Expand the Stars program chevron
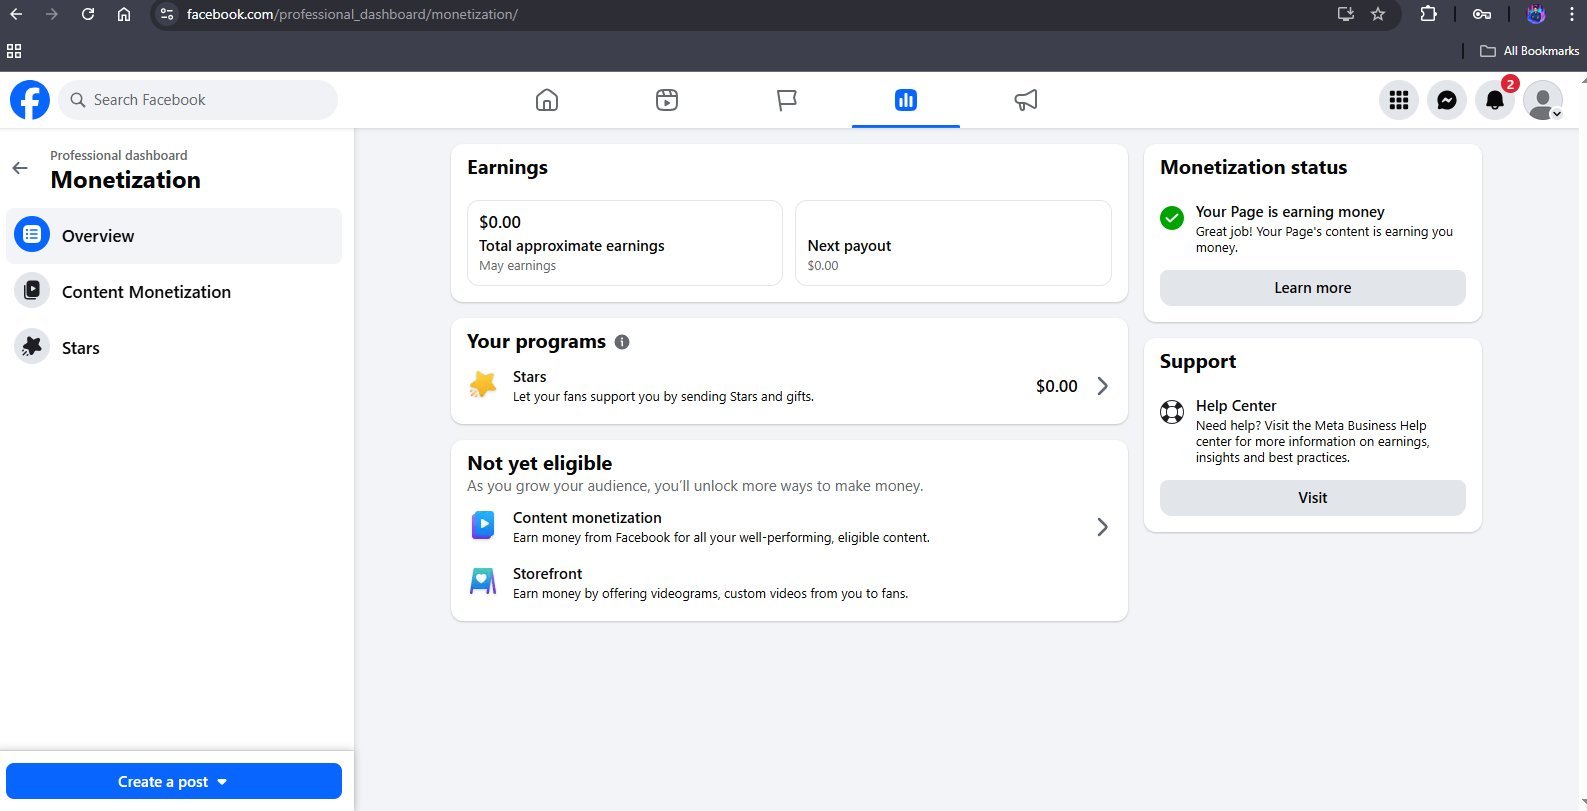 [x=1102, y=386]
